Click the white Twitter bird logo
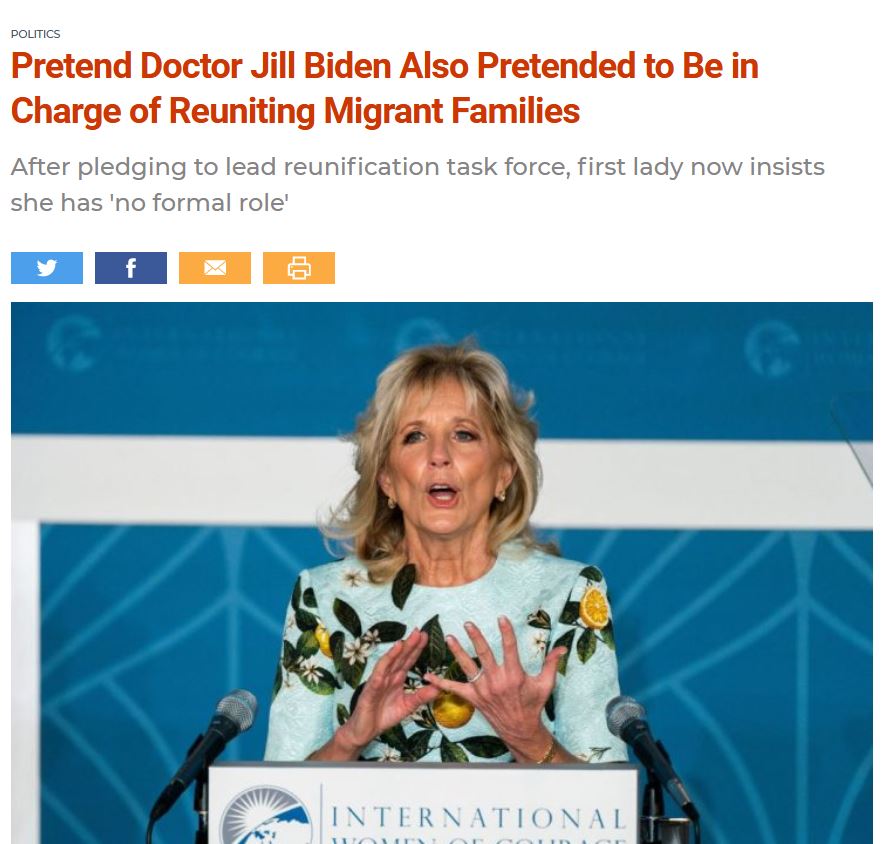Screen dimensions: 890x844 47,268
